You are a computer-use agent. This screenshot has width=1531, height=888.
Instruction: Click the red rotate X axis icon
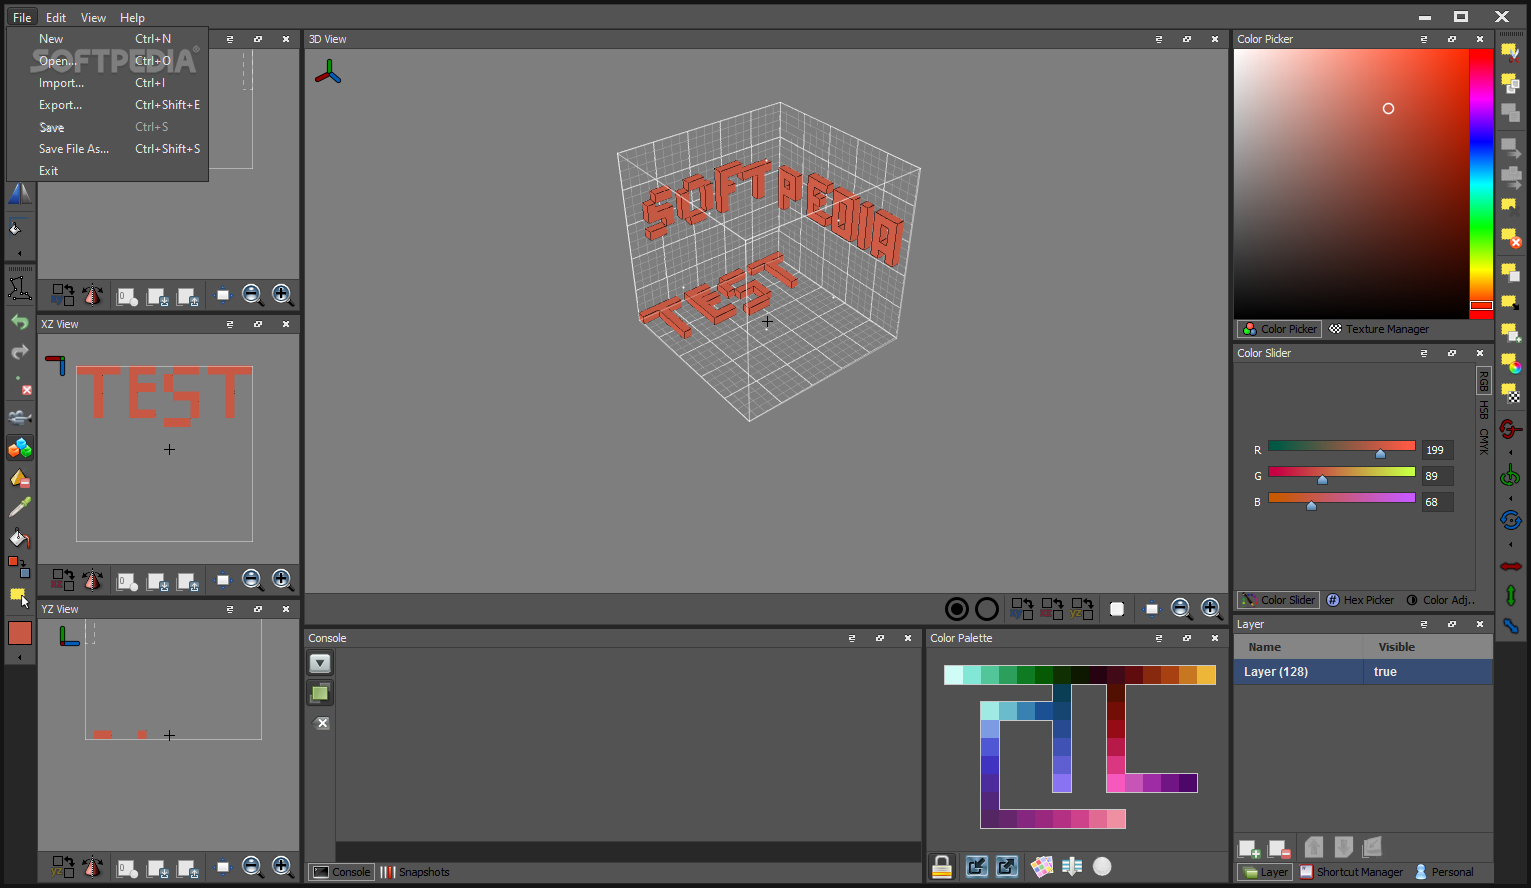(x=1510, y=429)
